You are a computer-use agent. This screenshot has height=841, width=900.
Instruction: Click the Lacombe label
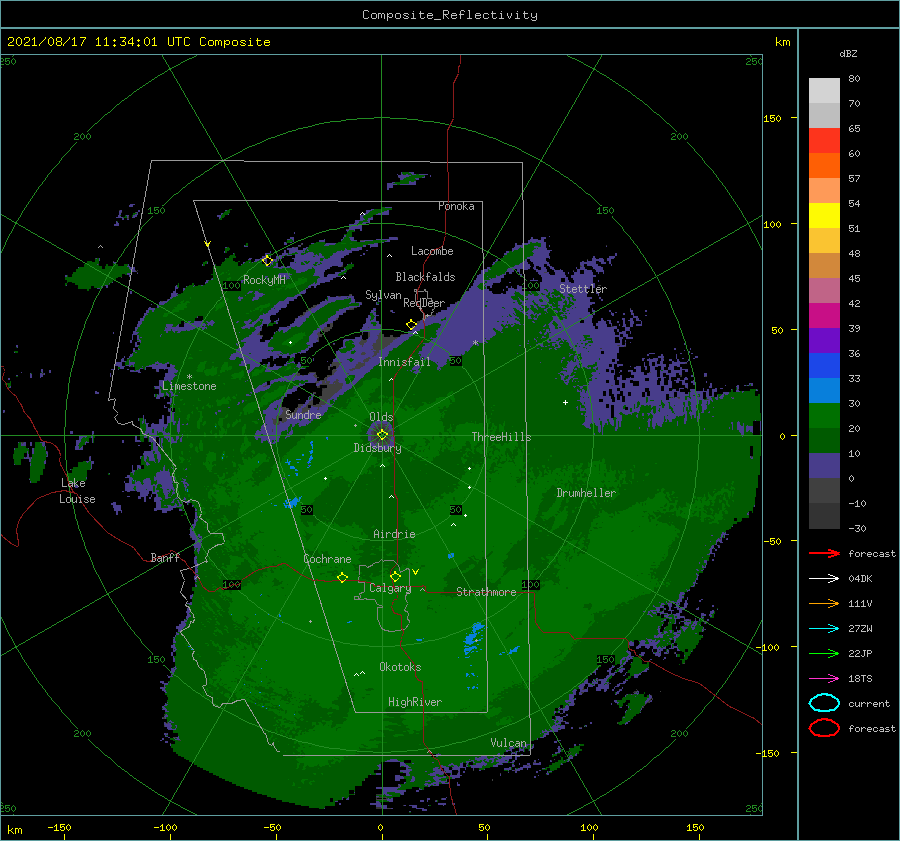(x=432, y=251)
